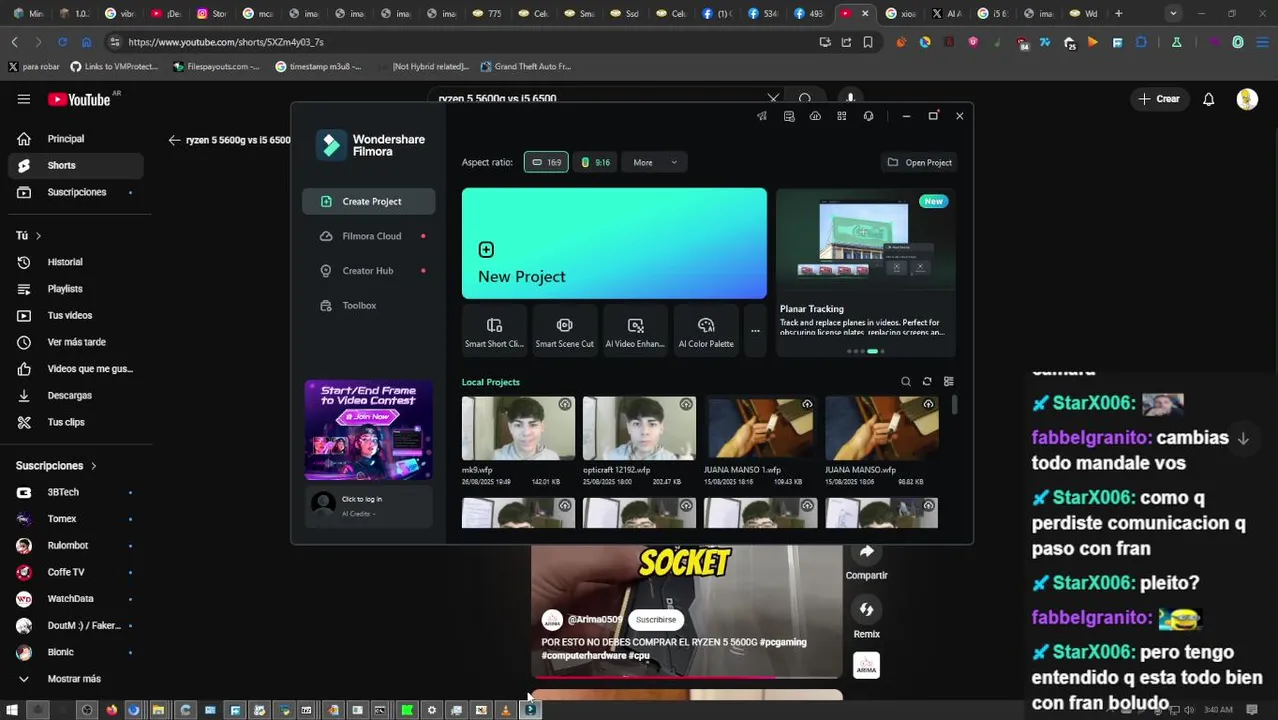Click the Open Project button
1278x720 pixels.
point(920,162)
